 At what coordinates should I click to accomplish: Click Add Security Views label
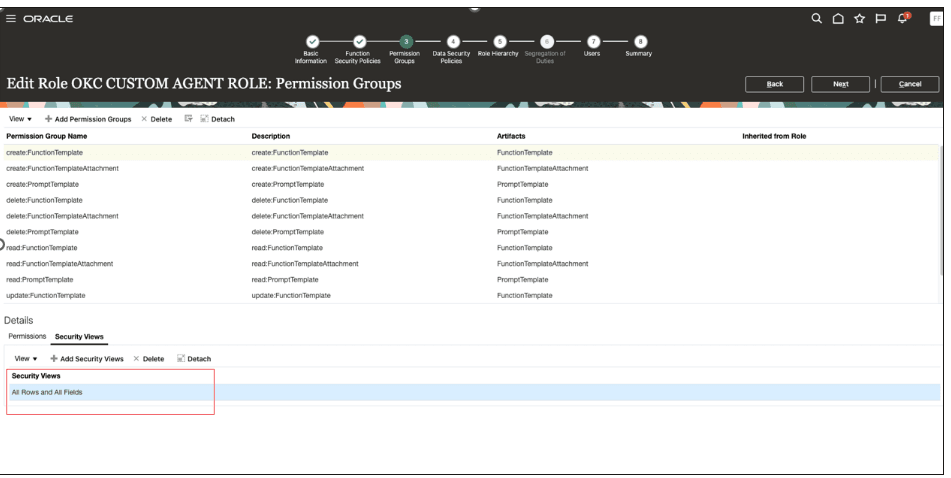(x=92, y=359)
